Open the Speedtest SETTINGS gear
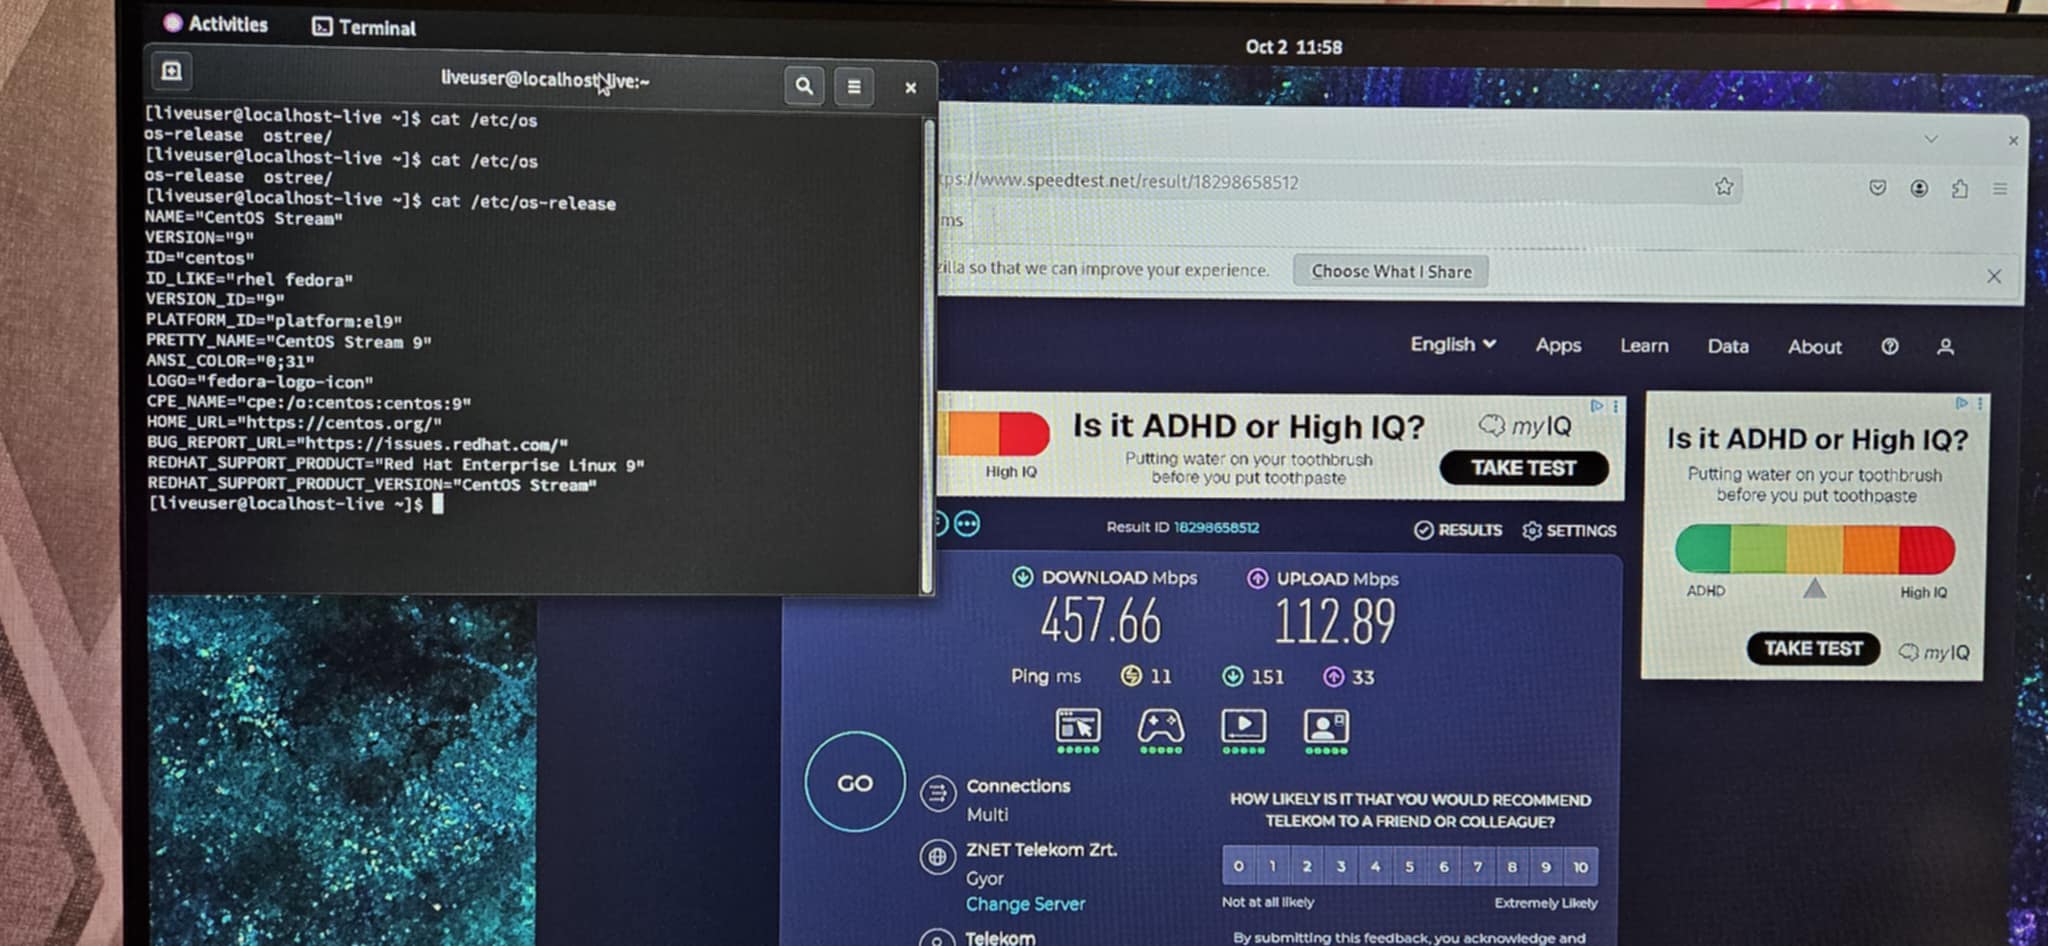This screenshot has height=946, width=2048. [1569, 530]
